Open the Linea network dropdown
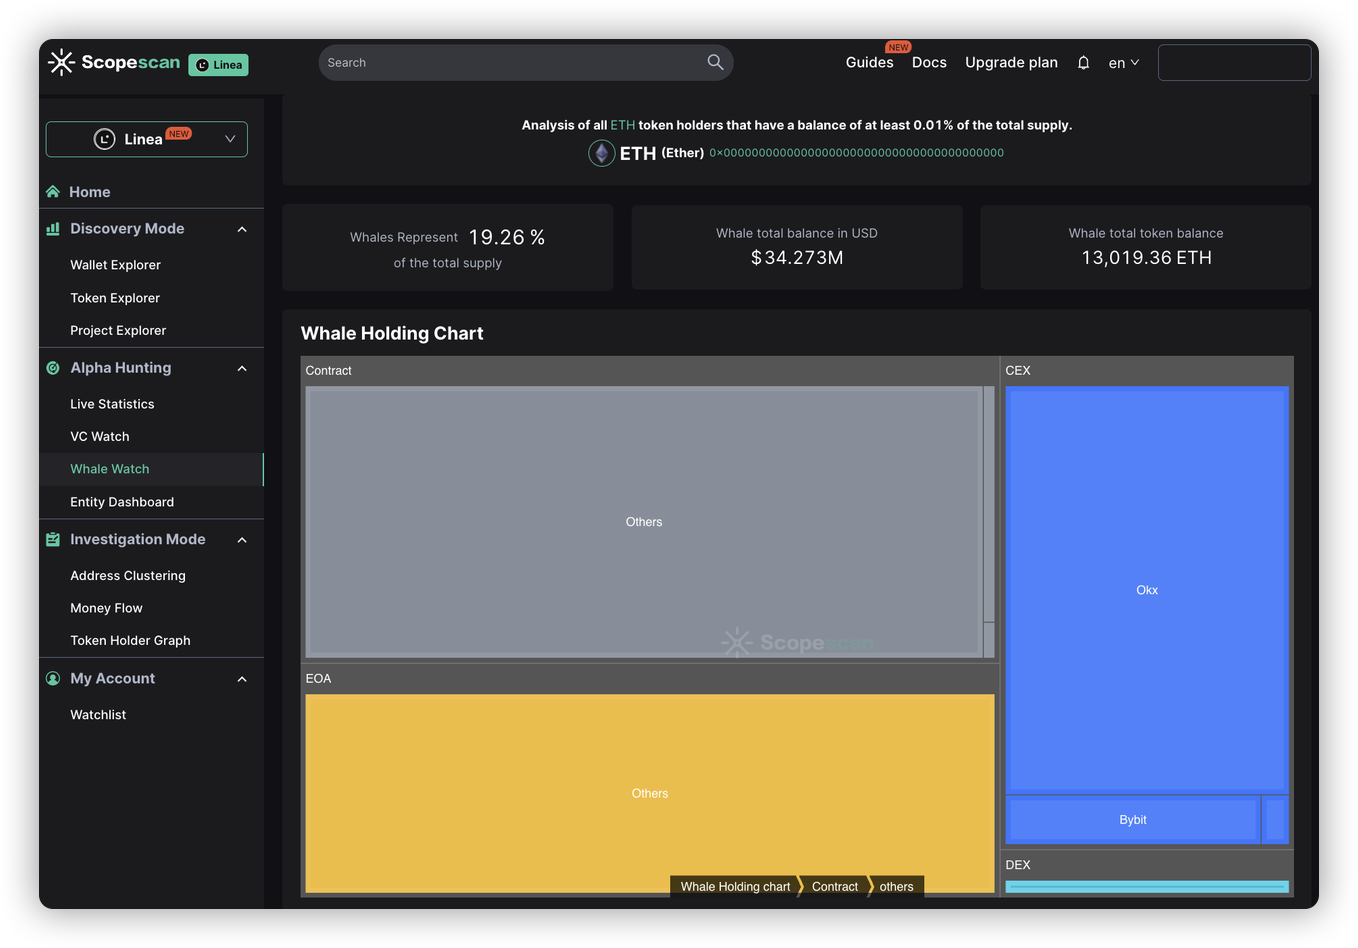The width and height of the screenshot is (1358, 948). (x=147, y=139)
